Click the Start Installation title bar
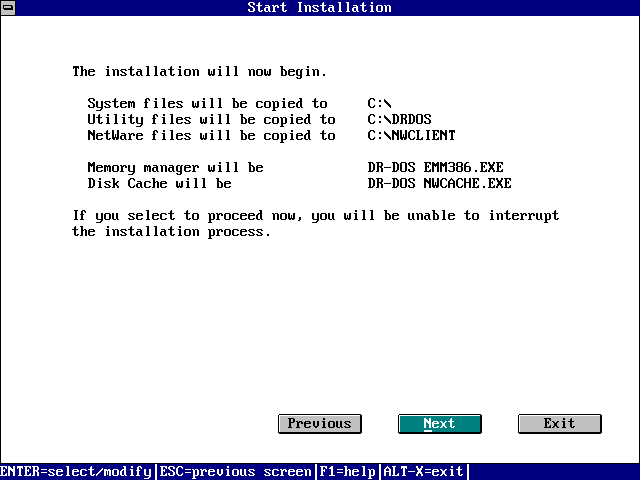The width and height of the screenshot is (640, 480). pos(320,8)
